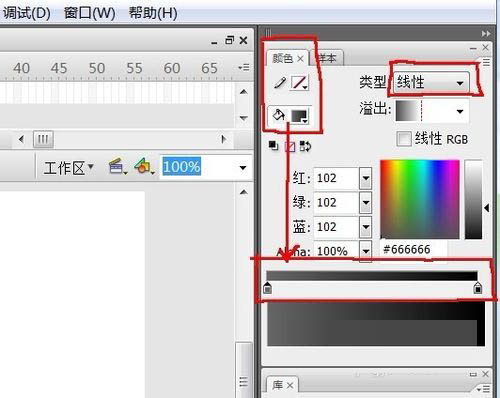500x398 pixels.
Task: Open the fill color gradient swatch
Action: coord(300,116)
